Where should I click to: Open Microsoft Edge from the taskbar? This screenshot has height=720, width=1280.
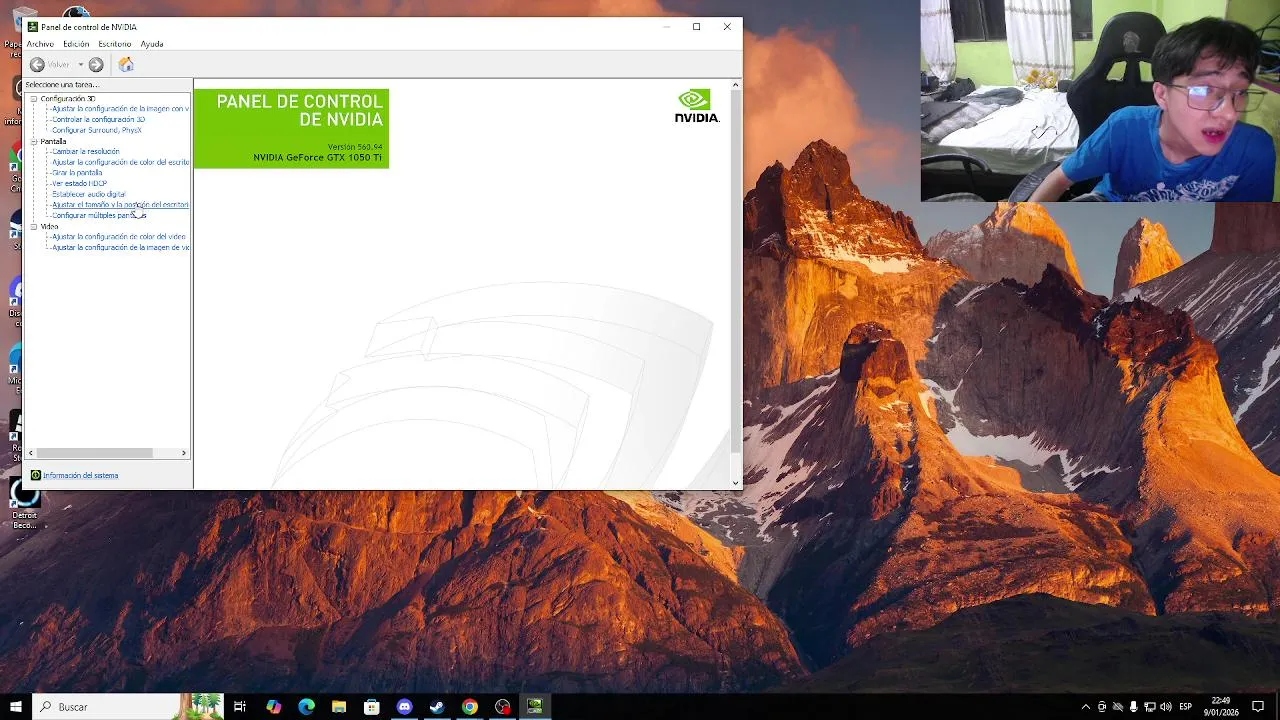coord(307,706)
